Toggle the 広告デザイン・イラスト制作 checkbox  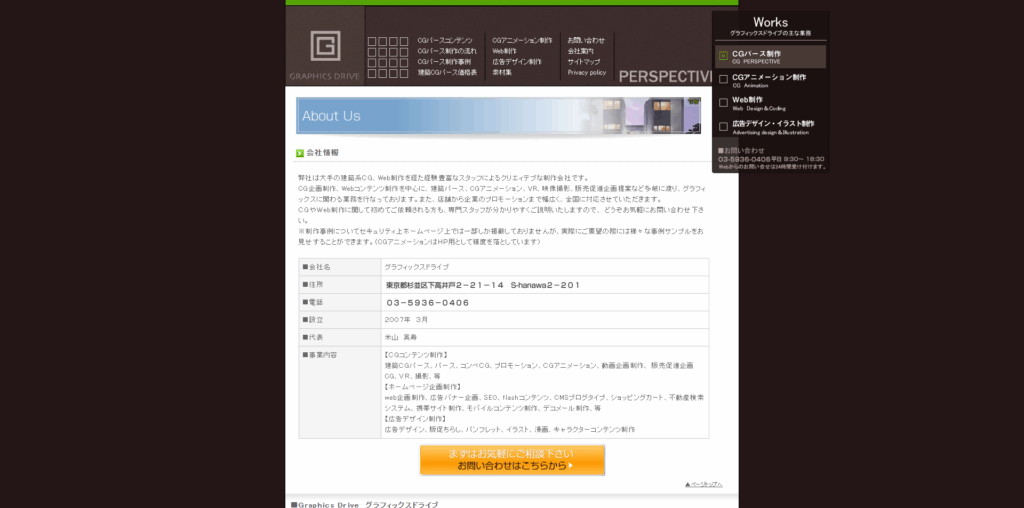(724, 126)
